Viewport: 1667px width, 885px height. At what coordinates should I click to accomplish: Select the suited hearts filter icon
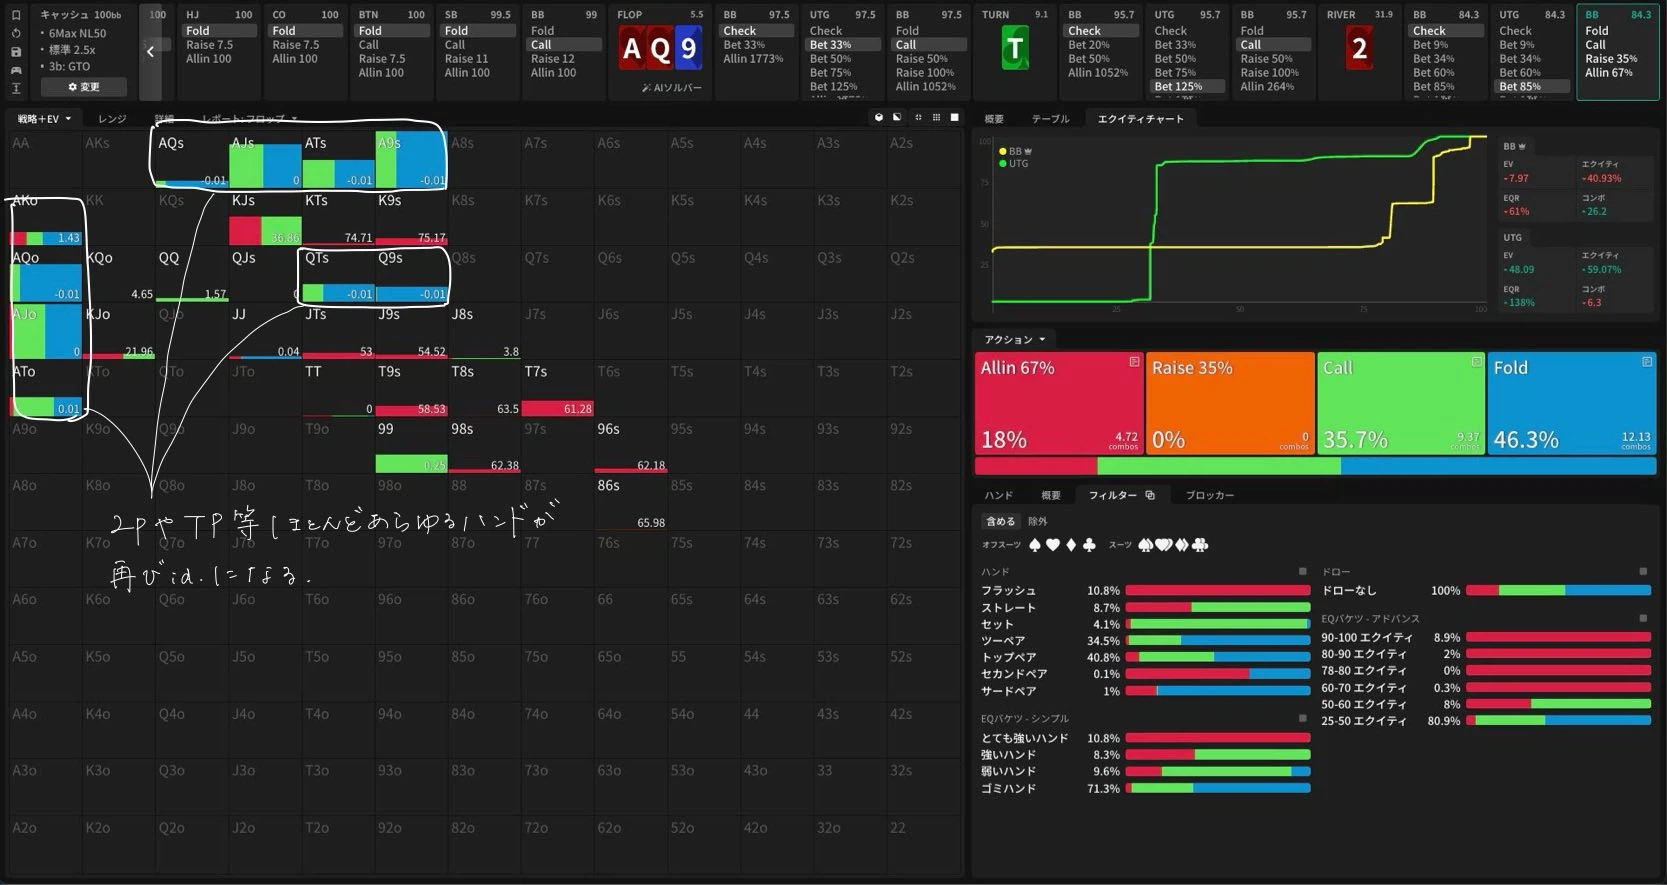point(1163,545)
